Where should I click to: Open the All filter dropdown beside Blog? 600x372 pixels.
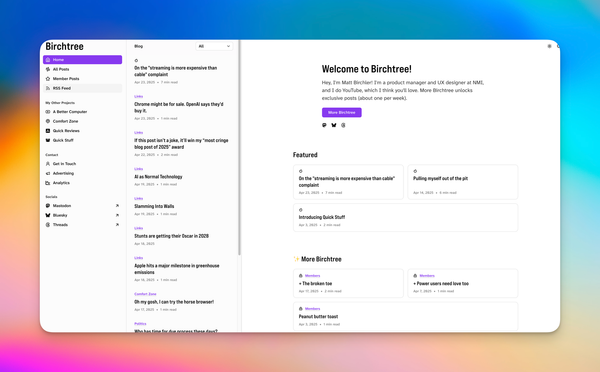(x=214, y=46)
